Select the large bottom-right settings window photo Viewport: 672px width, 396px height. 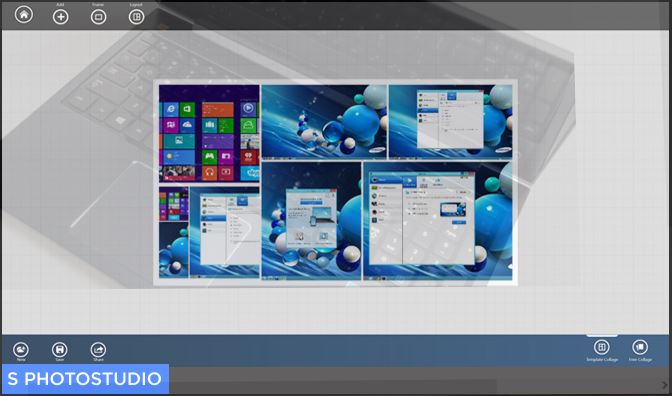(x=438, y=221)
